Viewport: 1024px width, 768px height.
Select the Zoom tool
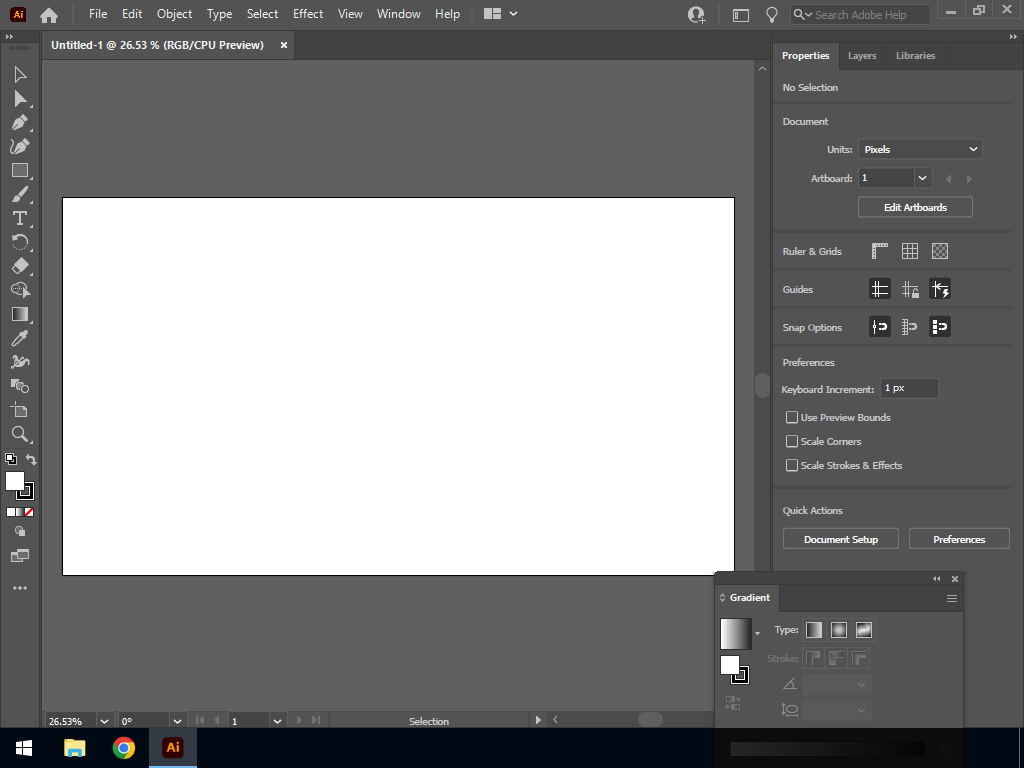click(x=20, y=434)
